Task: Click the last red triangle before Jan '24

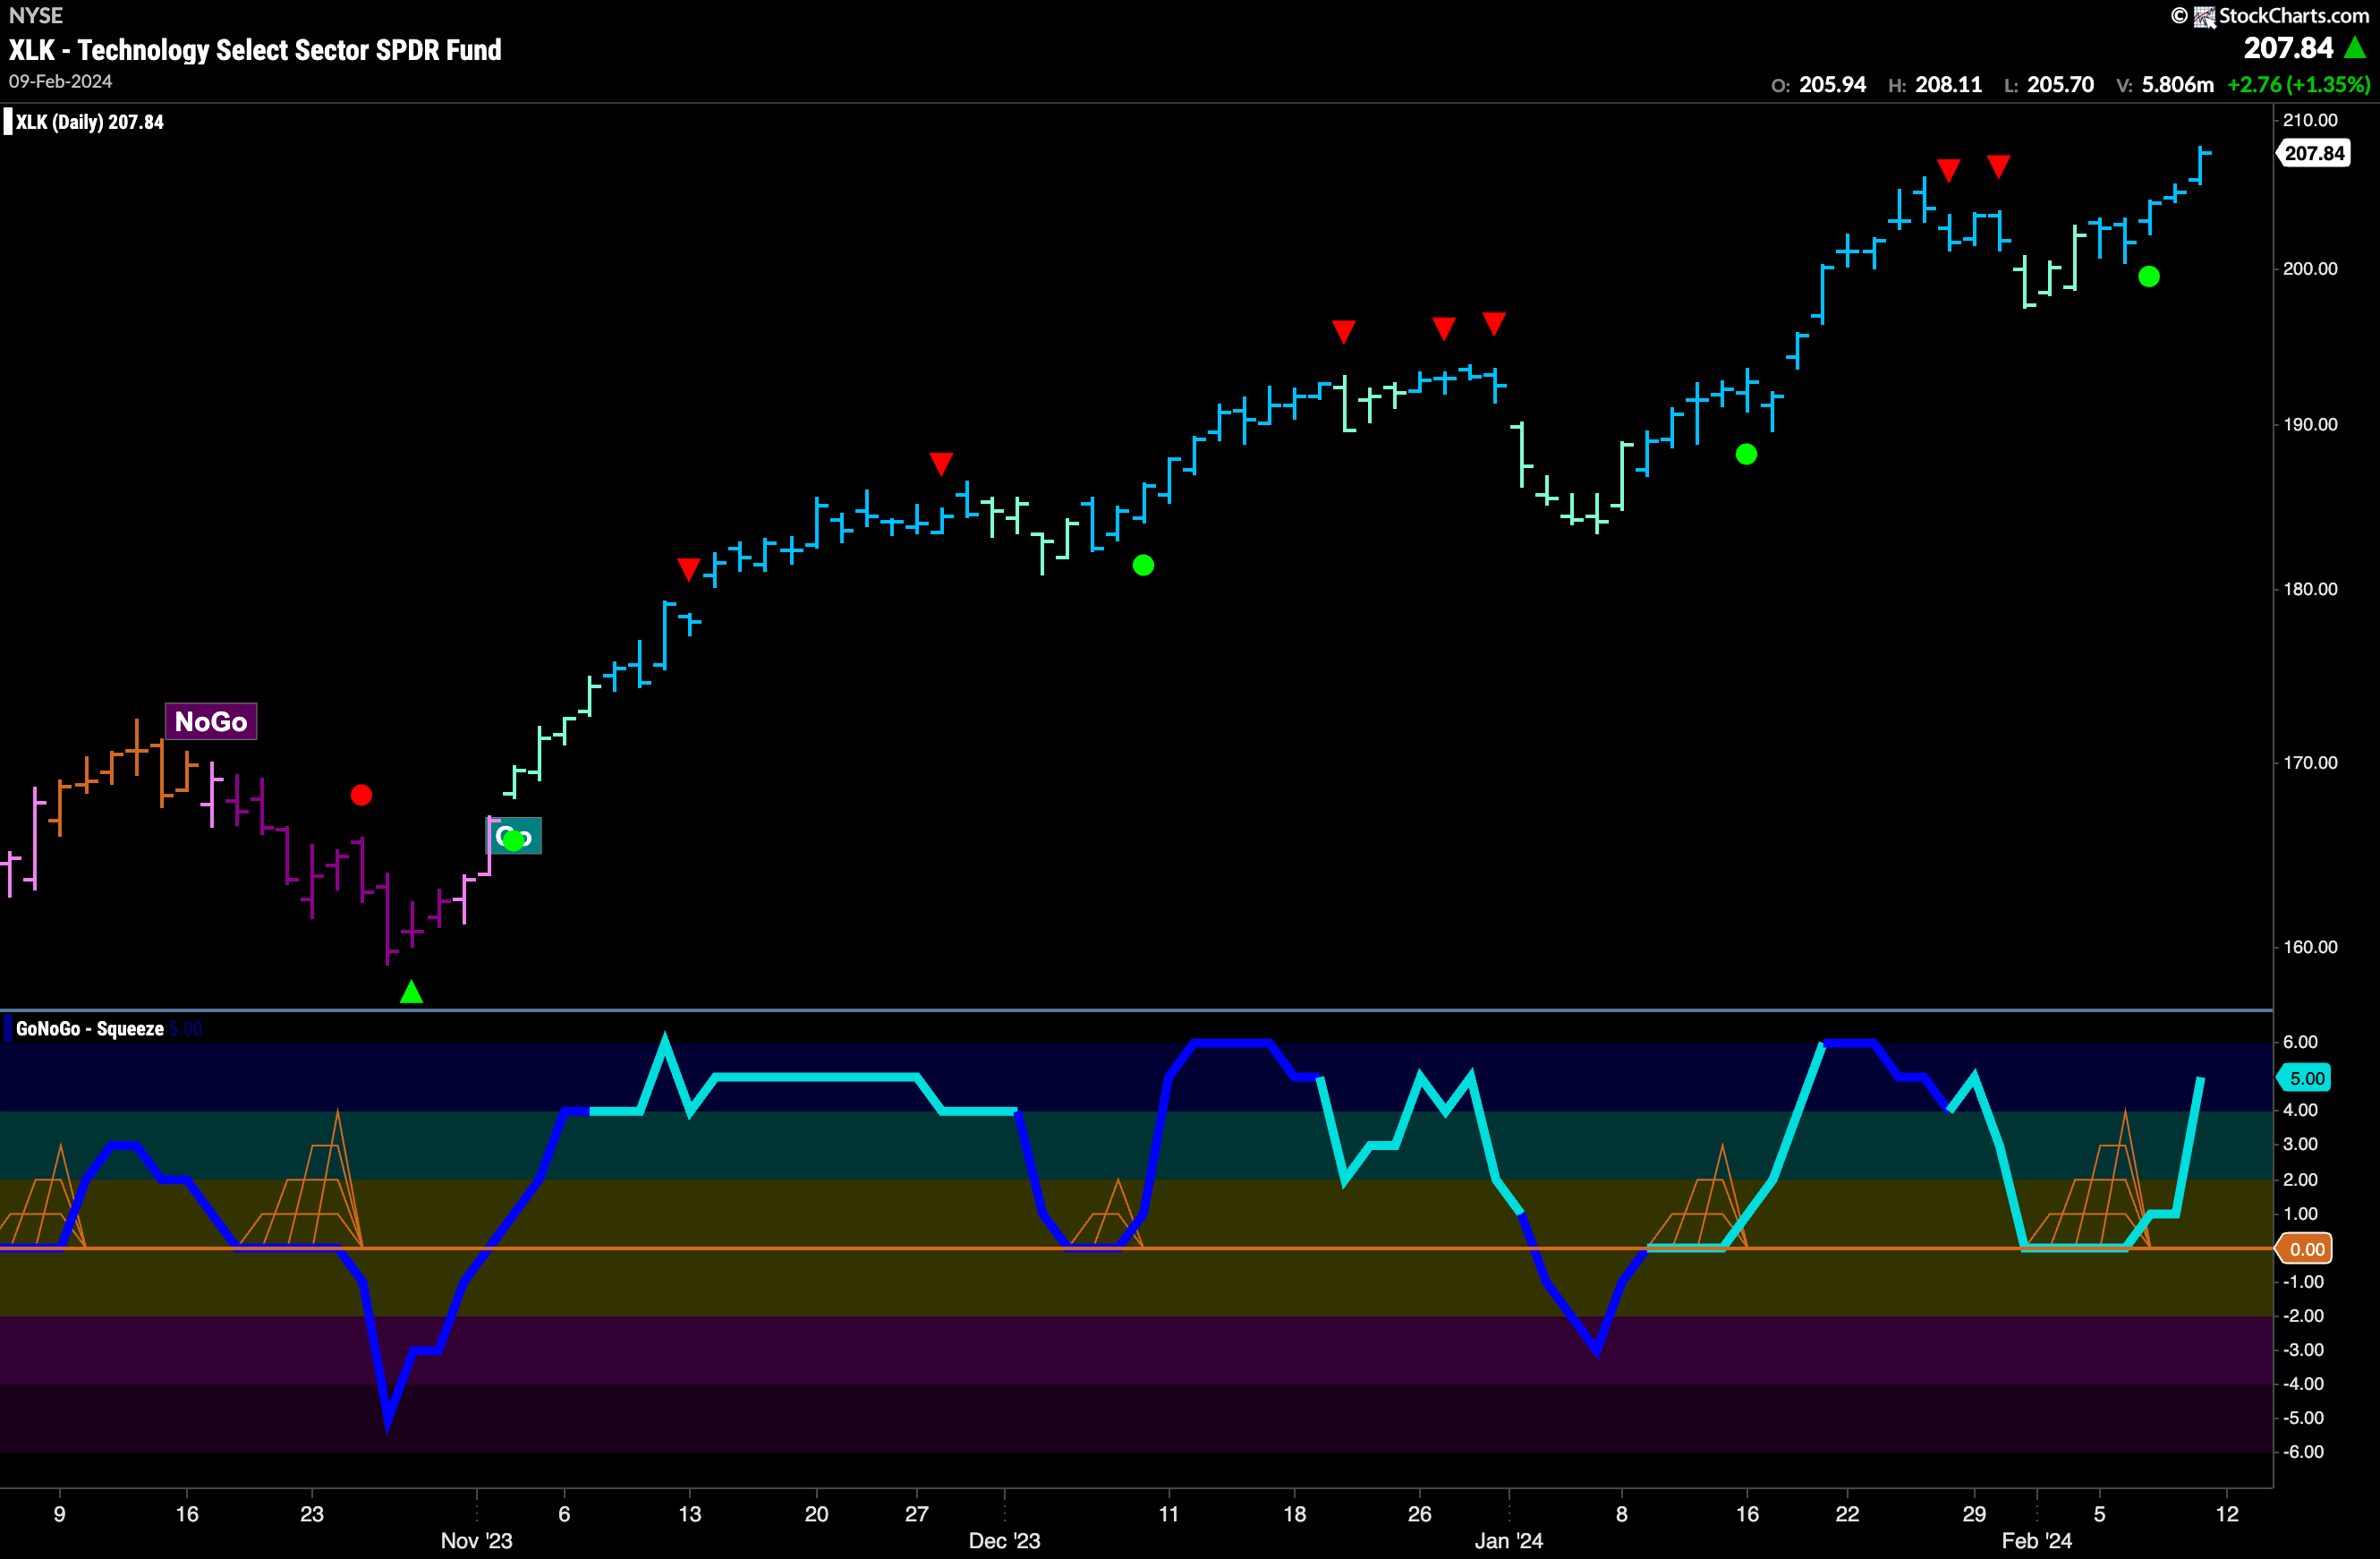Action: (x=1493, y=323)
